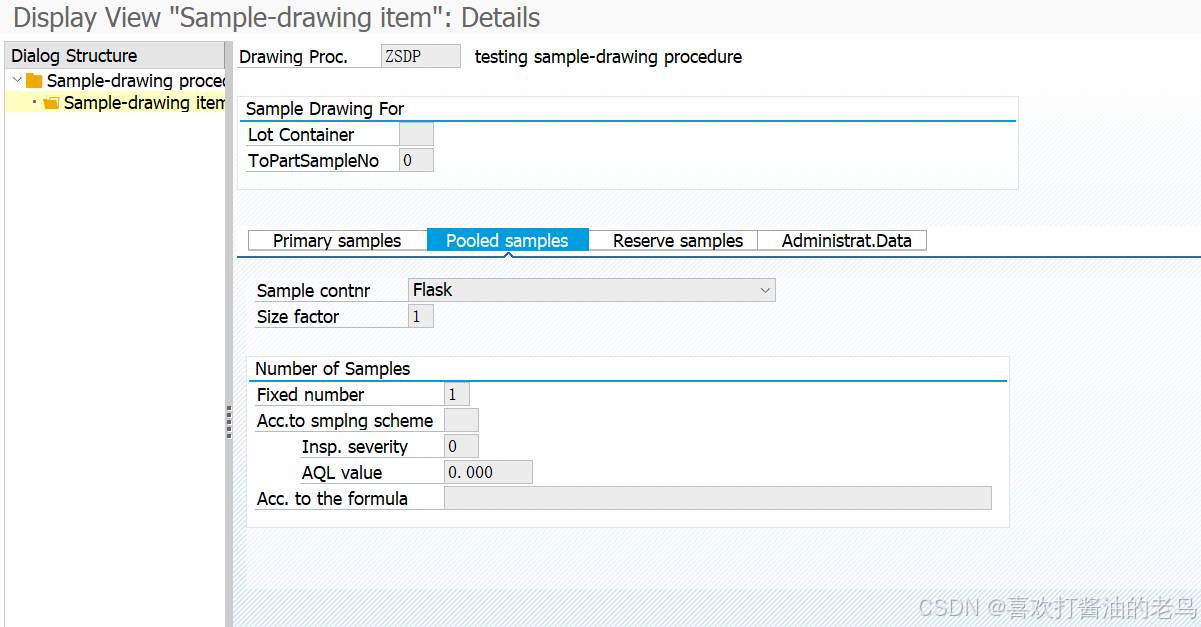Edit the Size factor value
Viewport: 1201px width, 627px height.
420,315
